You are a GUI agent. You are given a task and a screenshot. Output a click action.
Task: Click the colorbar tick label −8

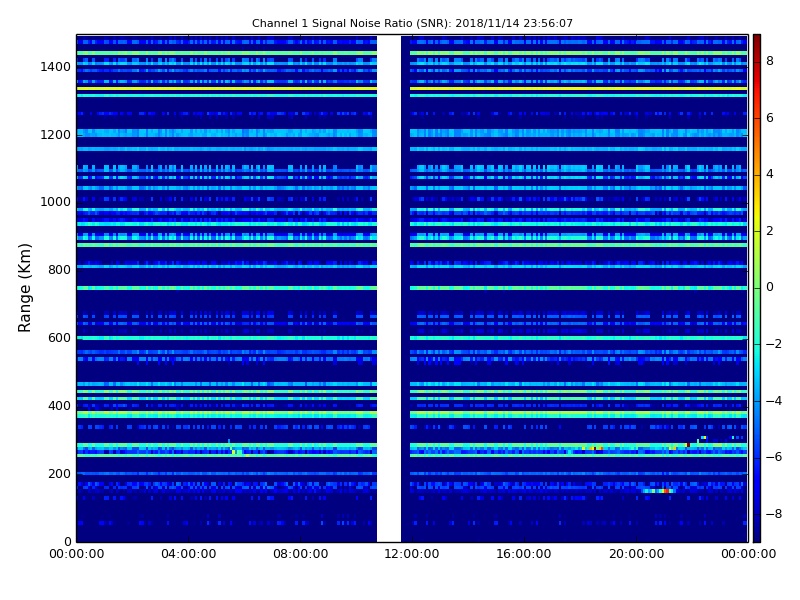(774, 514)
